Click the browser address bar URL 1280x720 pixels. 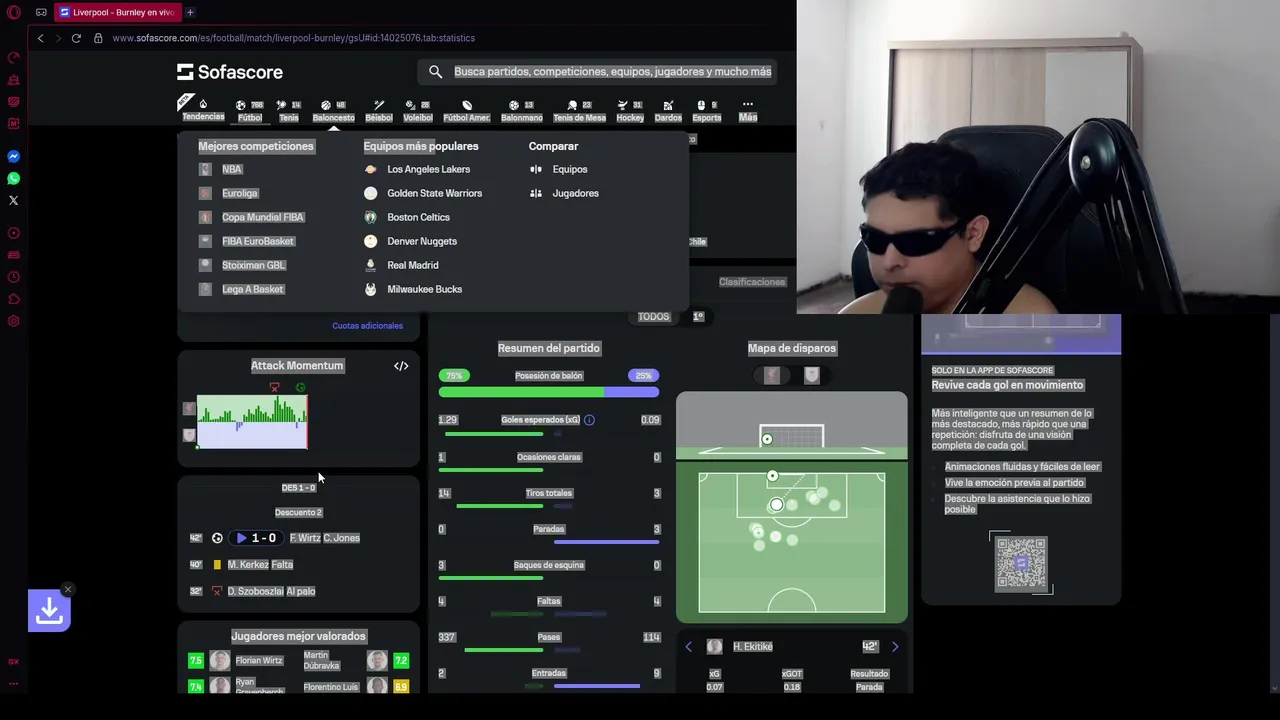pos(294,38)
